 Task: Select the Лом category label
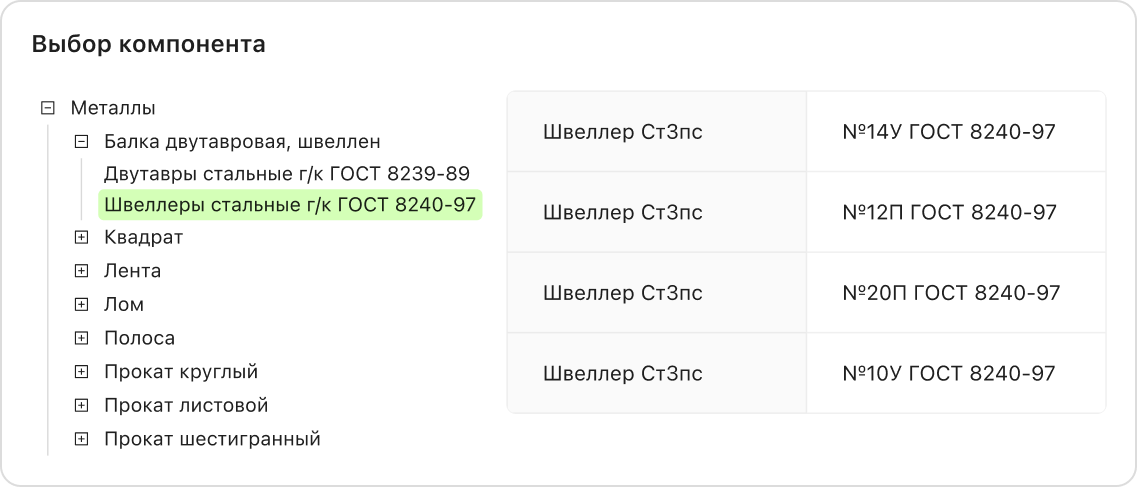tap(124, 305)
